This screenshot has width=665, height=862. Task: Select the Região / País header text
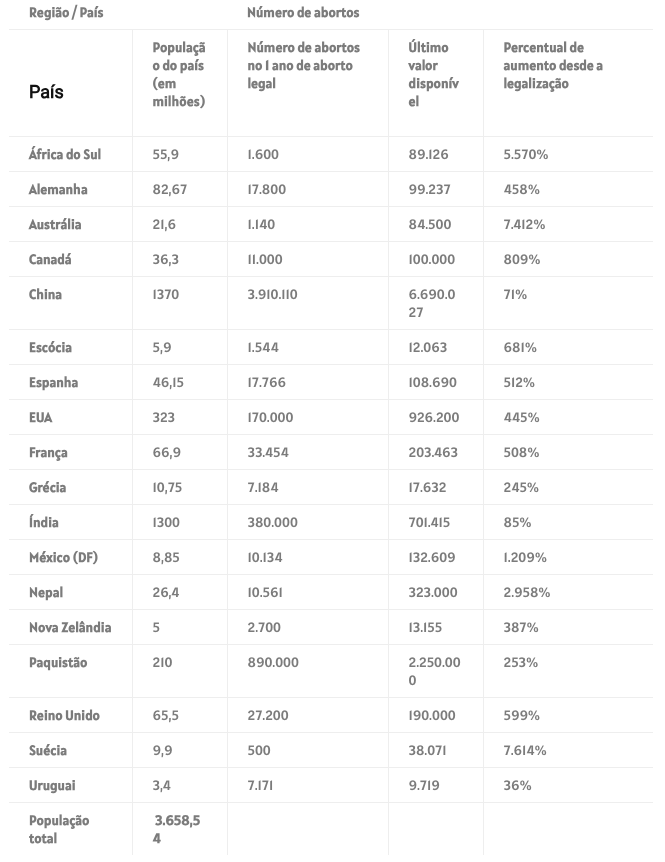click(66, 12)
